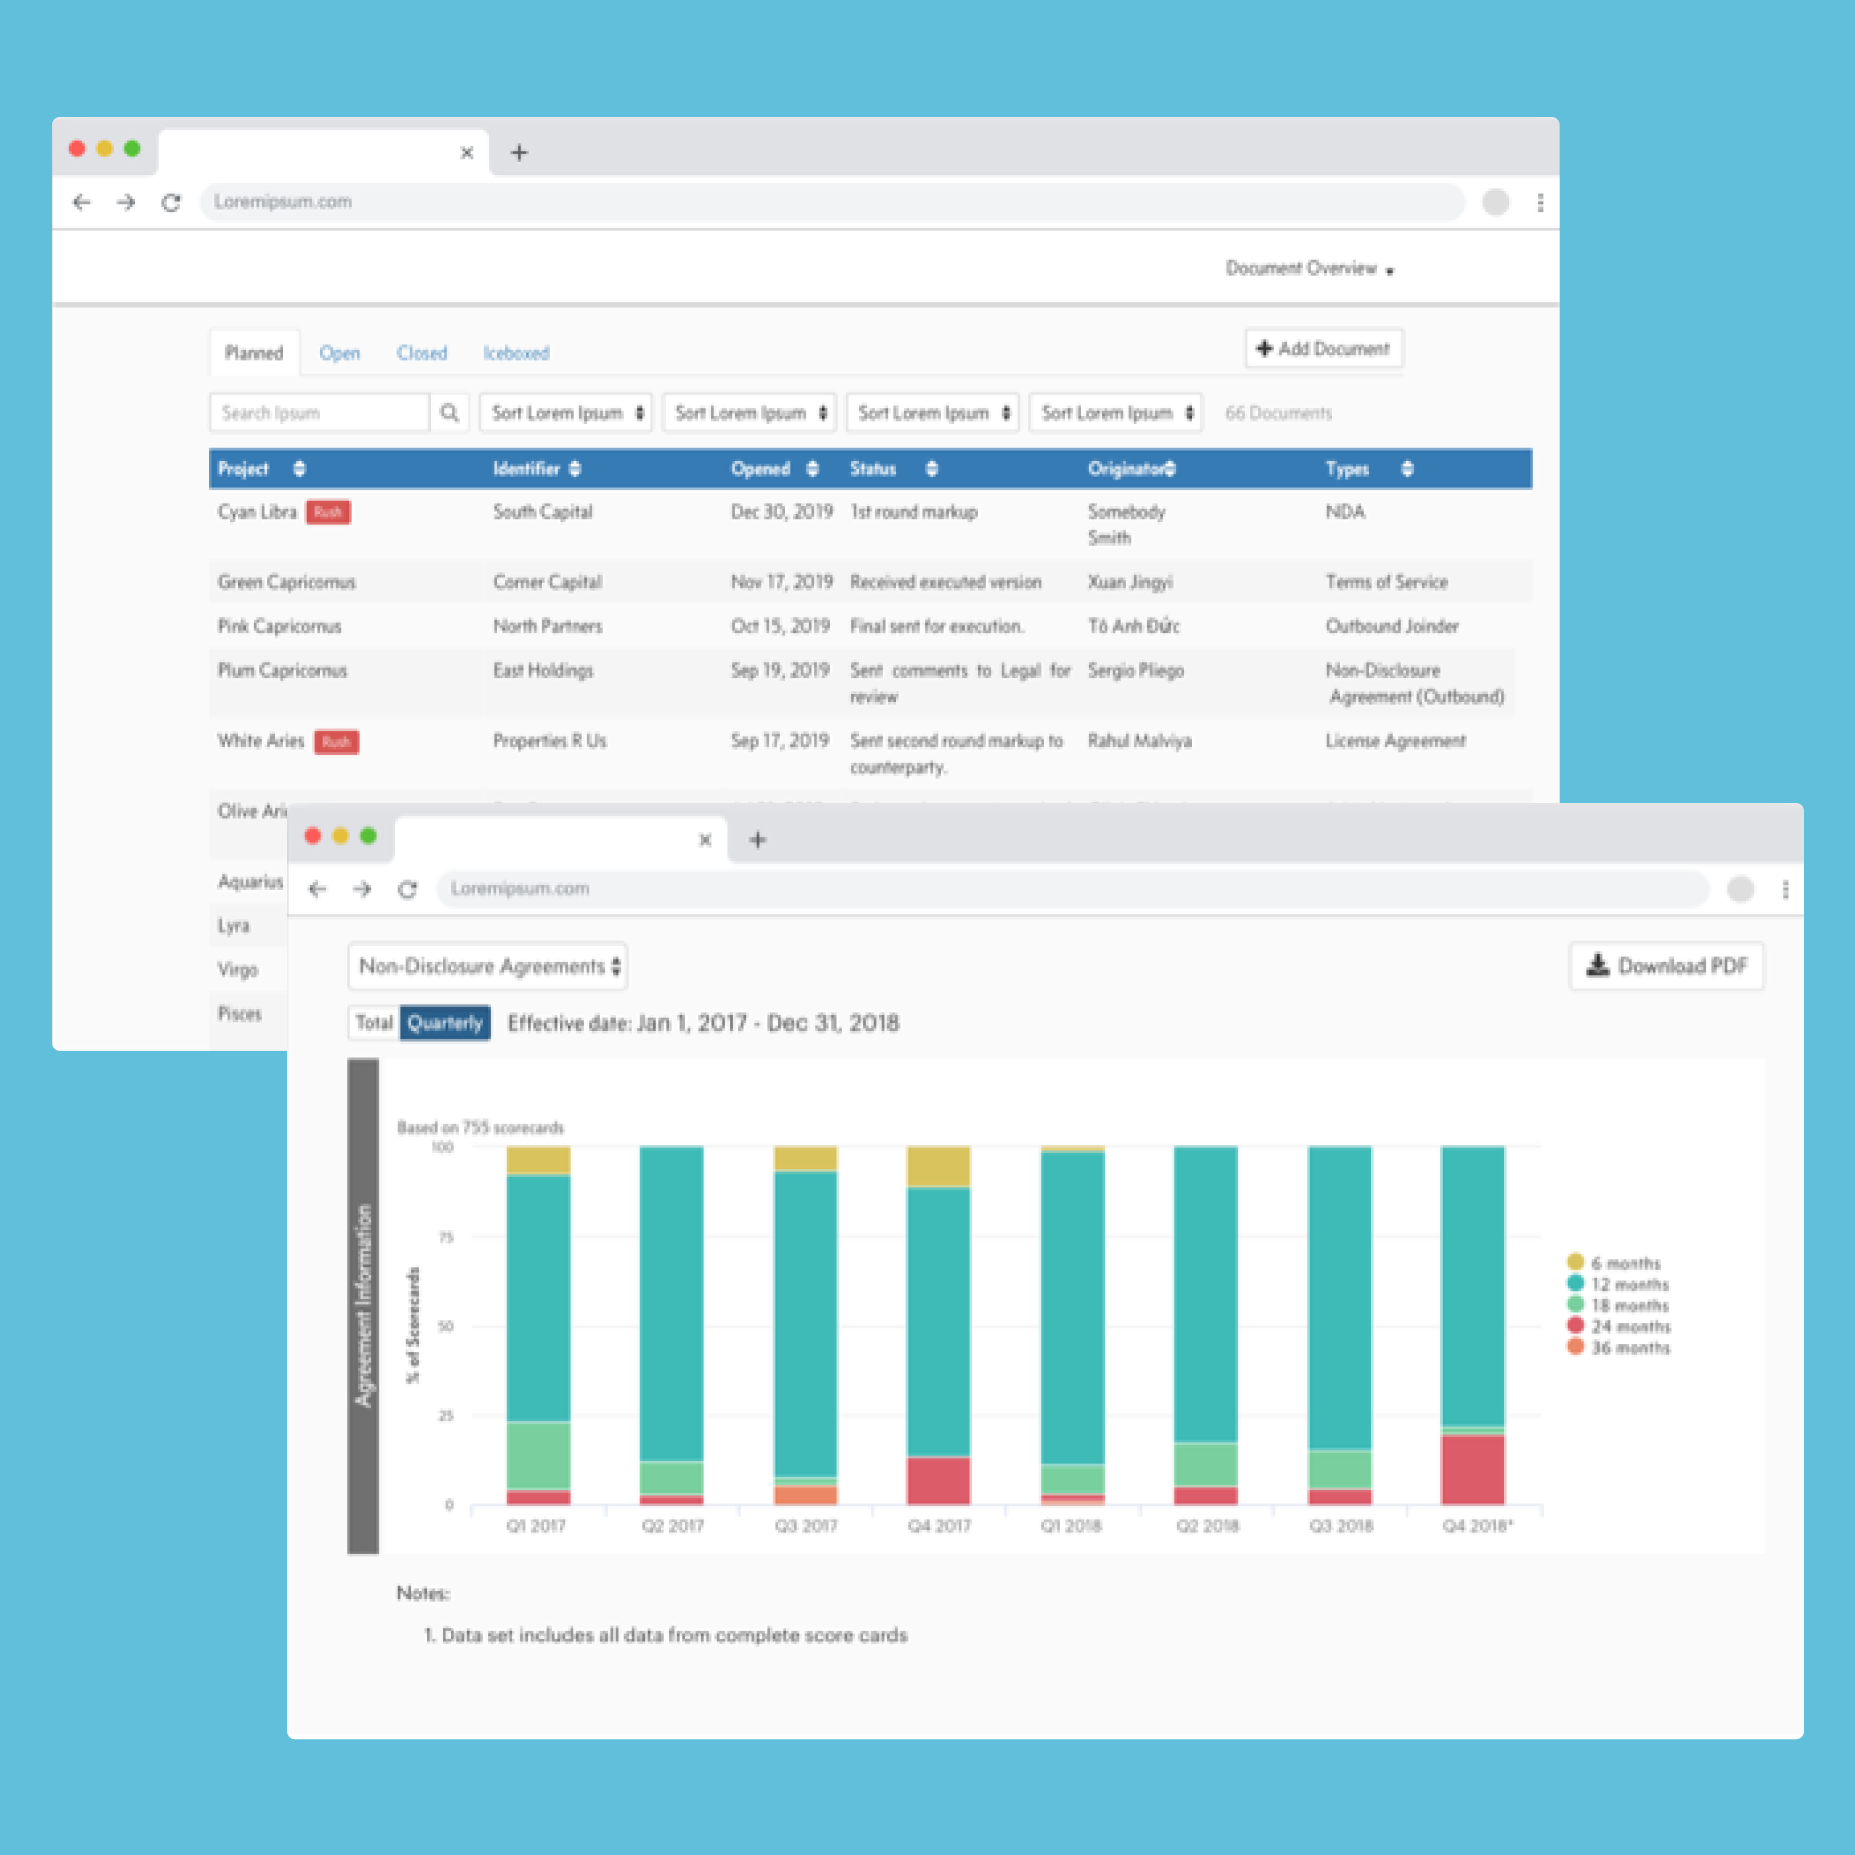Go forward in the front browser window
Viewport: 1855px width, 1855px height.
coord(362,889)
